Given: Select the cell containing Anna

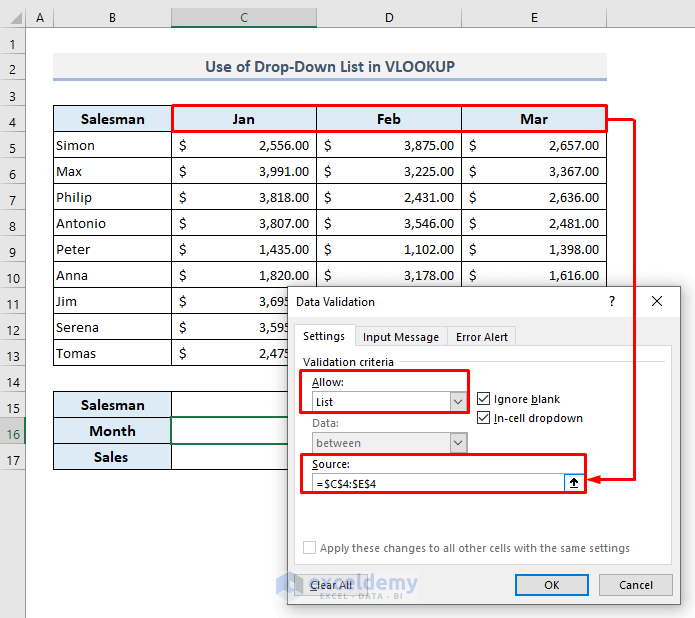Looking at the screenshot, I should tap(113, 275).
